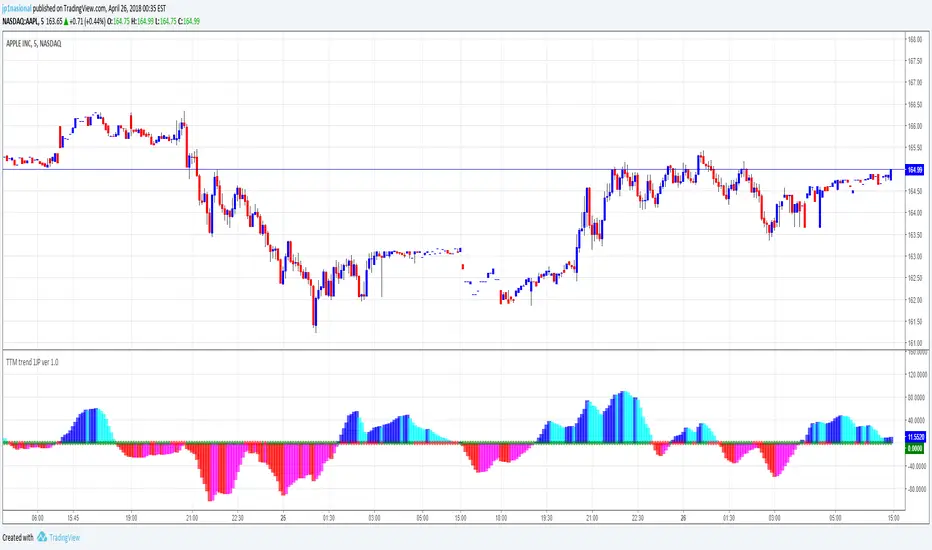This screenshot has width=932, height=550.
Task: Click the TTM trend IJP ver 1.0 indicator label
Action: (x=32, y=362)
